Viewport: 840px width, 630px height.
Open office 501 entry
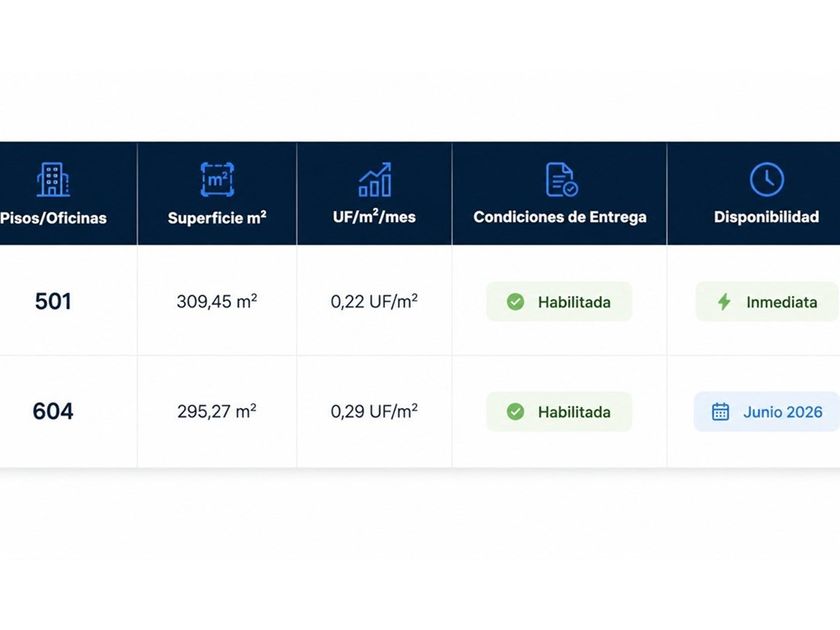(53, 301)
